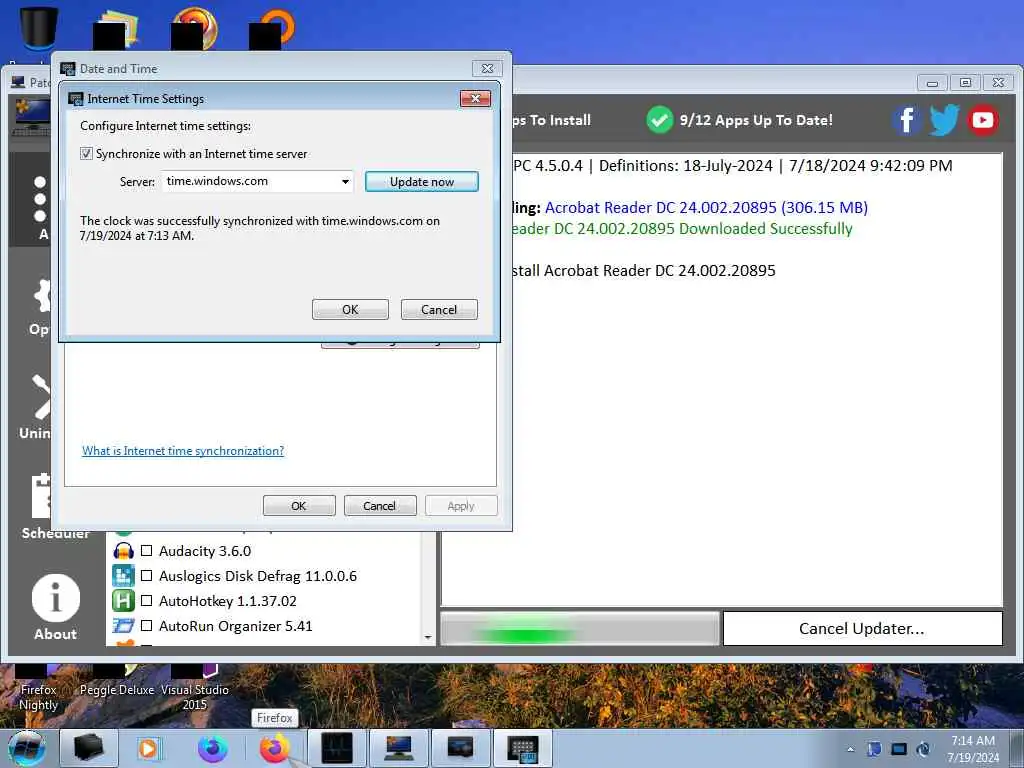Select the AutoRun Organizer 5.41 entry text
This screenshot has height=768, width=1024.
point(236,626)
